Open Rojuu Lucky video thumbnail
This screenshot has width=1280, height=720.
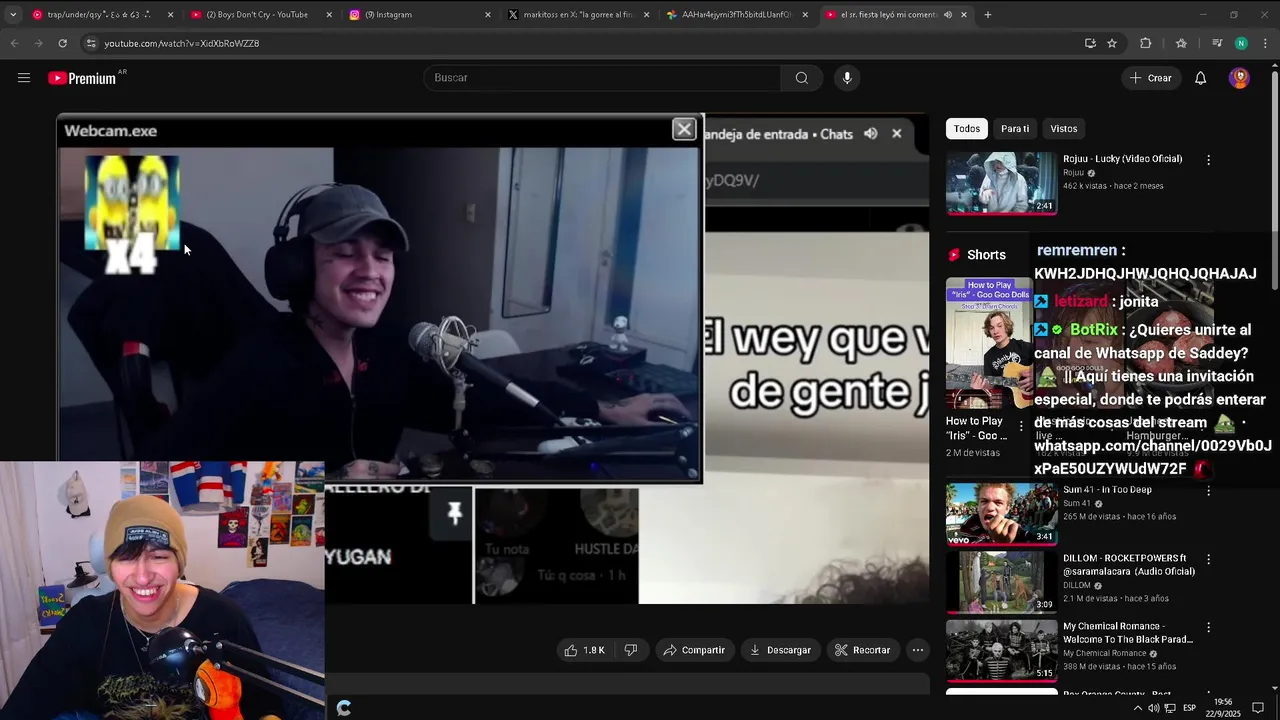point(1001,183)
